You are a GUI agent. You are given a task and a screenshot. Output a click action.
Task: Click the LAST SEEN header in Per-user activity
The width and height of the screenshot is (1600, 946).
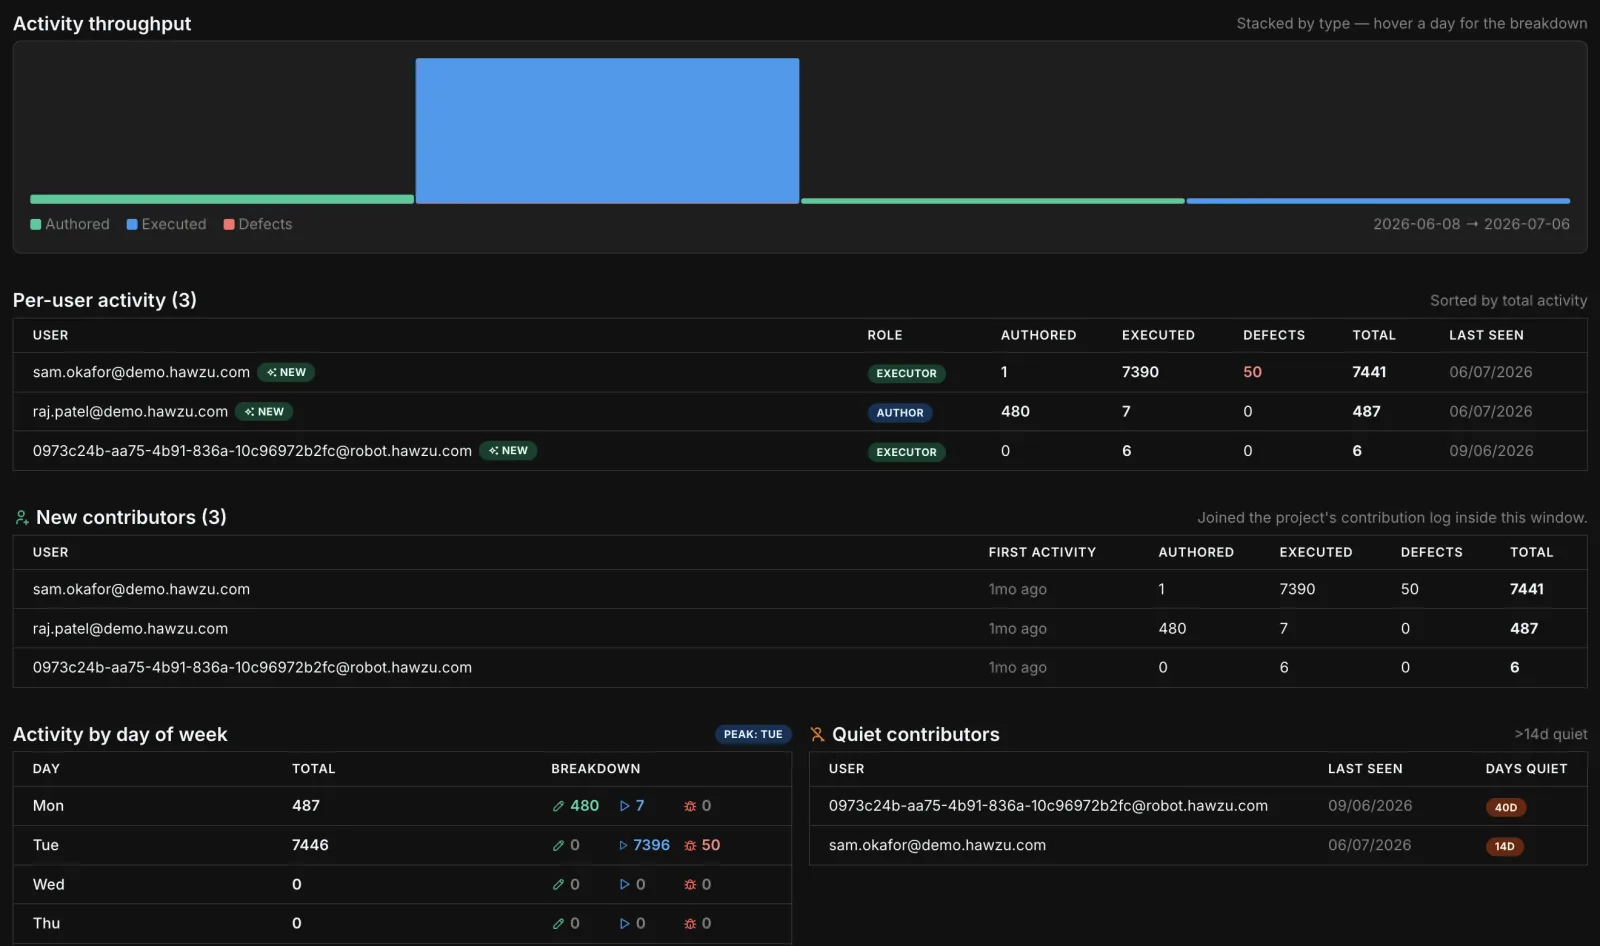[x=1486, y=336]
